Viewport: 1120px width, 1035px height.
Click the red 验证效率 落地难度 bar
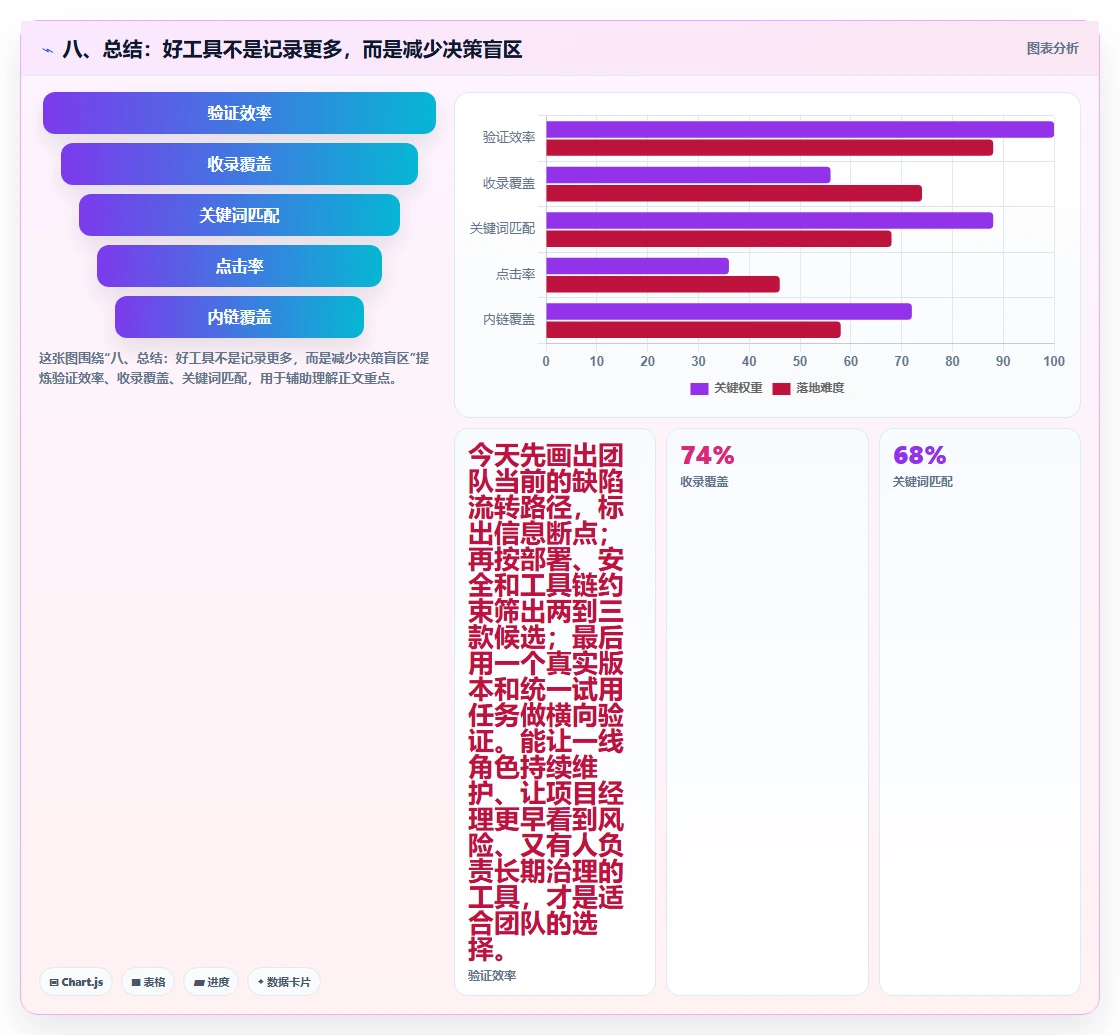(x=769, y=148)
